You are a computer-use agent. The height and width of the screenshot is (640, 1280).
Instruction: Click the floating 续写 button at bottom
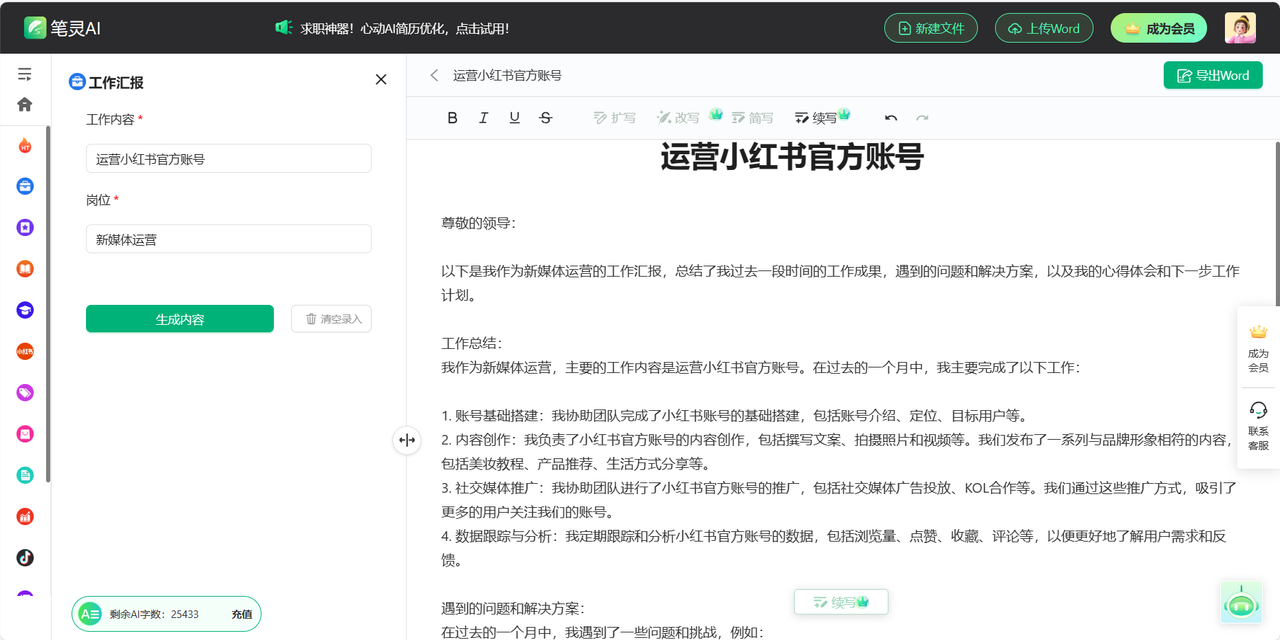click(x=841, y=602)
